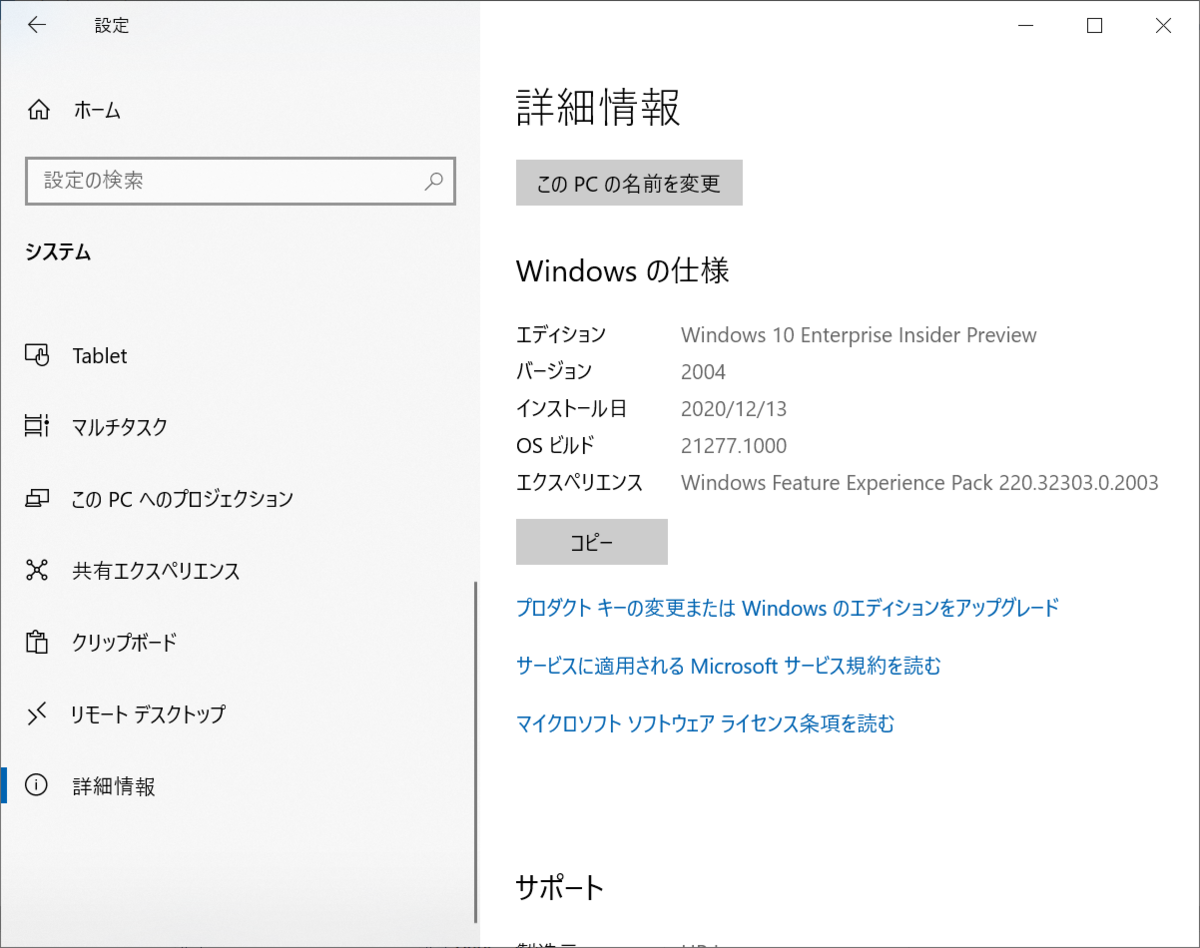This screenshot has width=1200, height=948.
Task: Click Windows 10 Enterprise Insider Preview text
Action: (859, 335)
